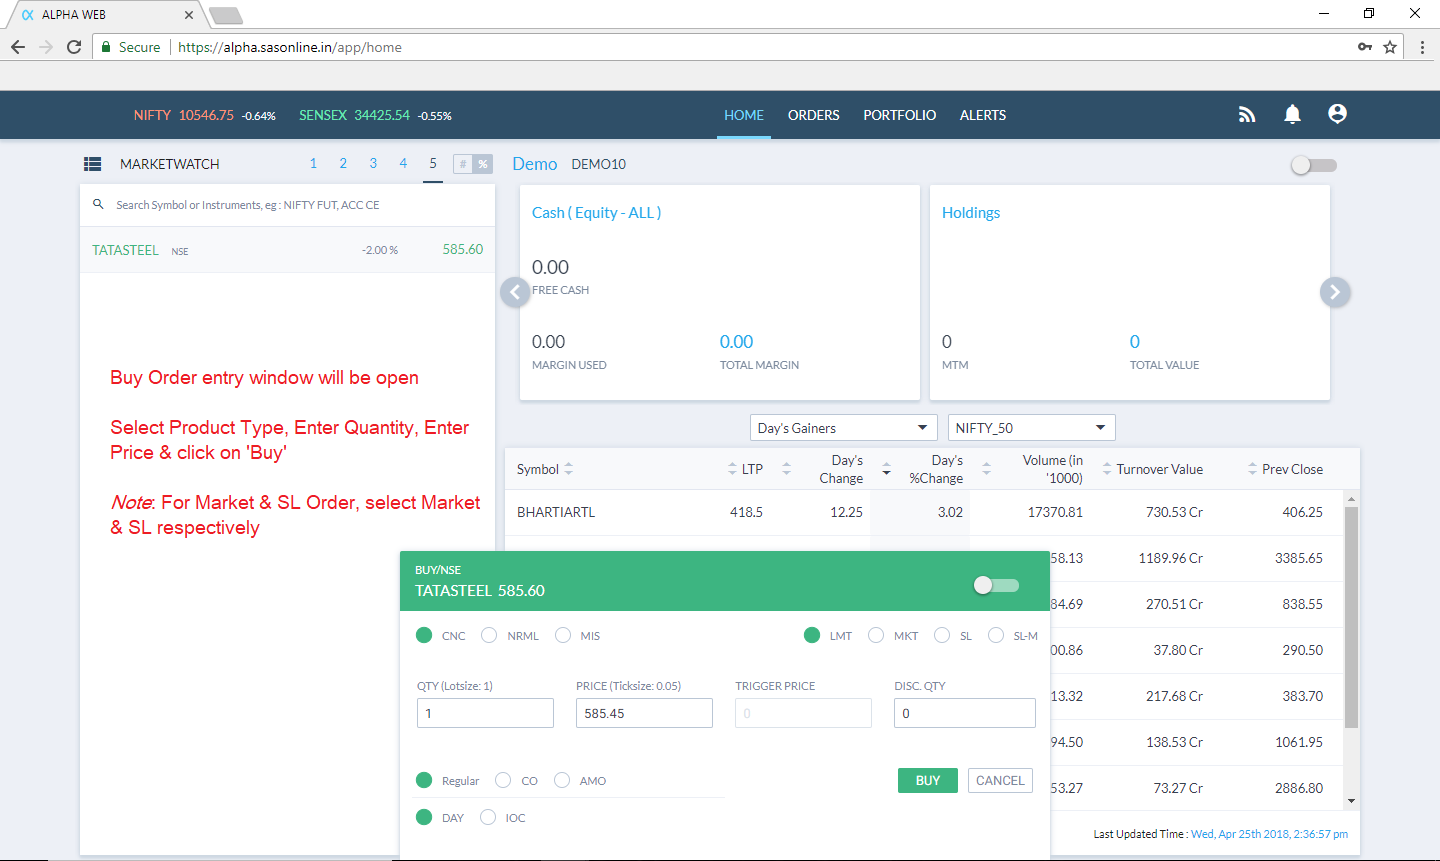1440x861 pixels.
Task: Sort table by Symbol column arrows
Action: (569, 469)
